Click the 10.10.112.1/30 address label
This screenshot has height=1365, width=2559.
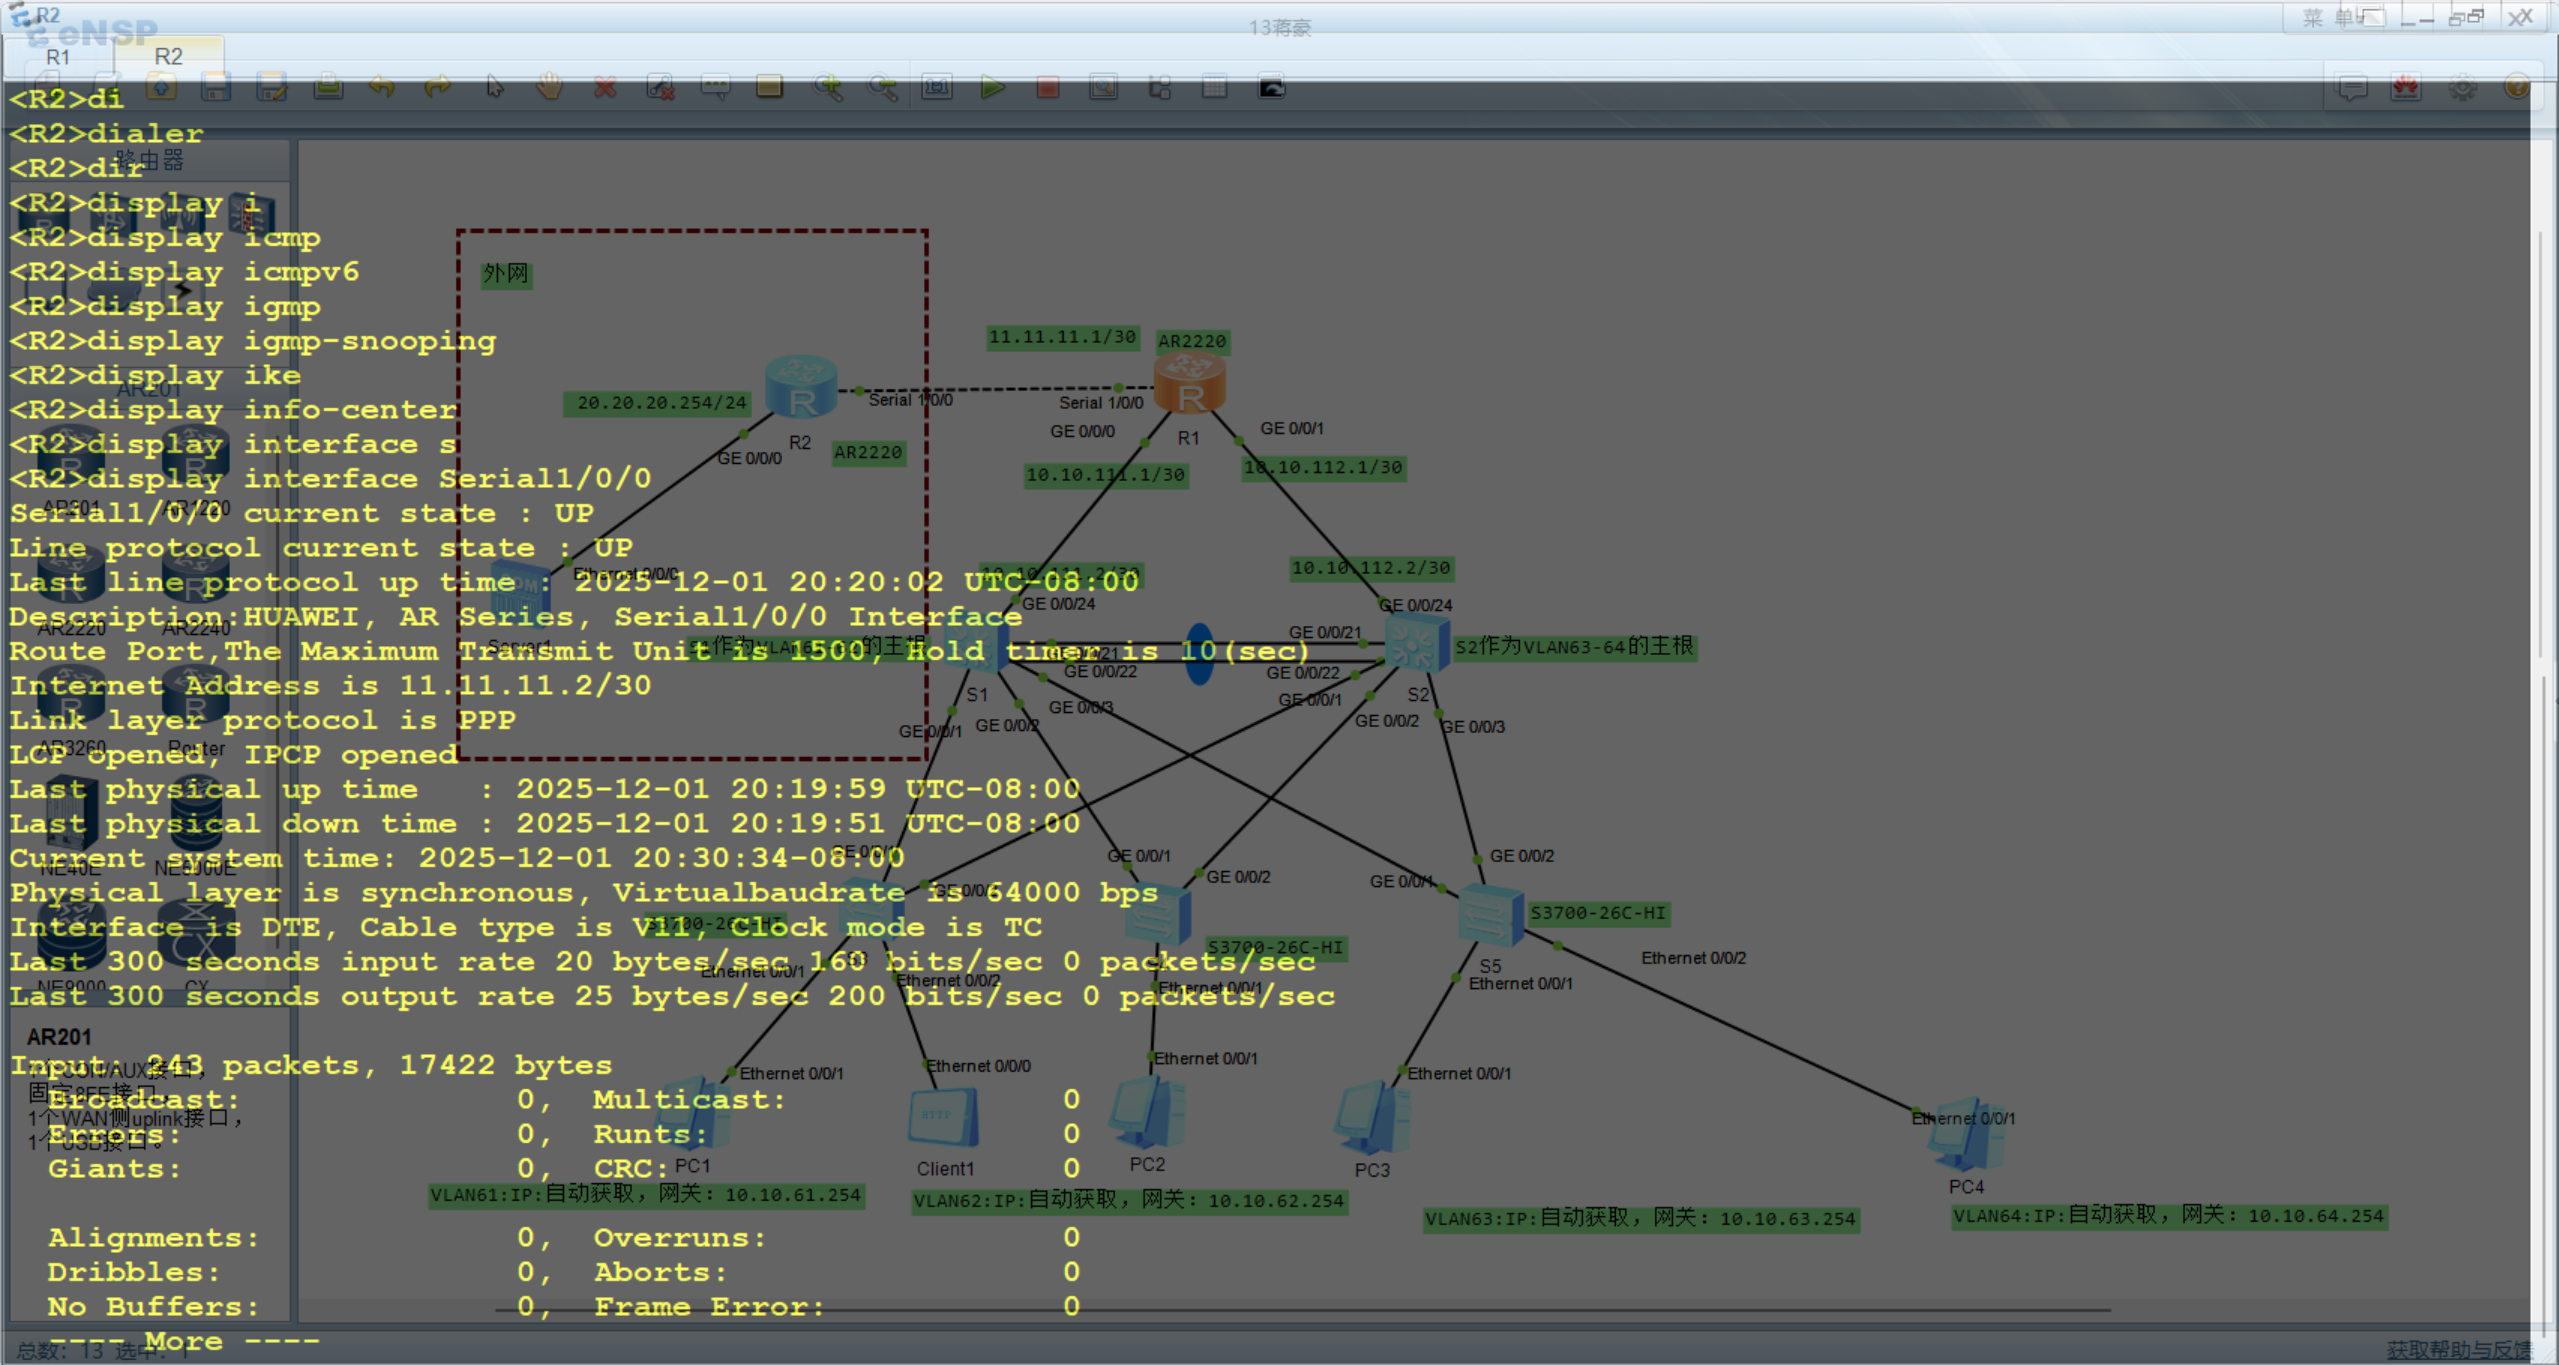1324,468
